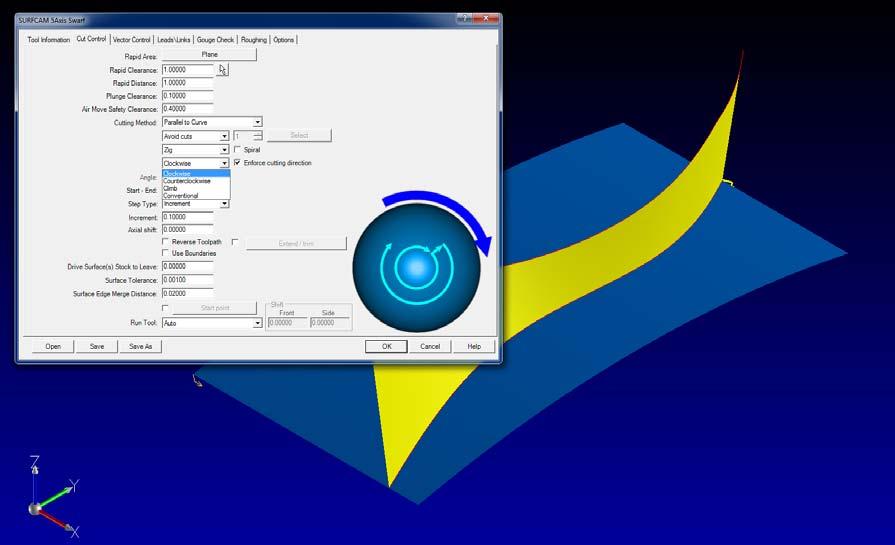The image size is (895, 545).
Task: Click the pick-from-screen icon beside Rapid Clearance
Action: coord(222,70)
